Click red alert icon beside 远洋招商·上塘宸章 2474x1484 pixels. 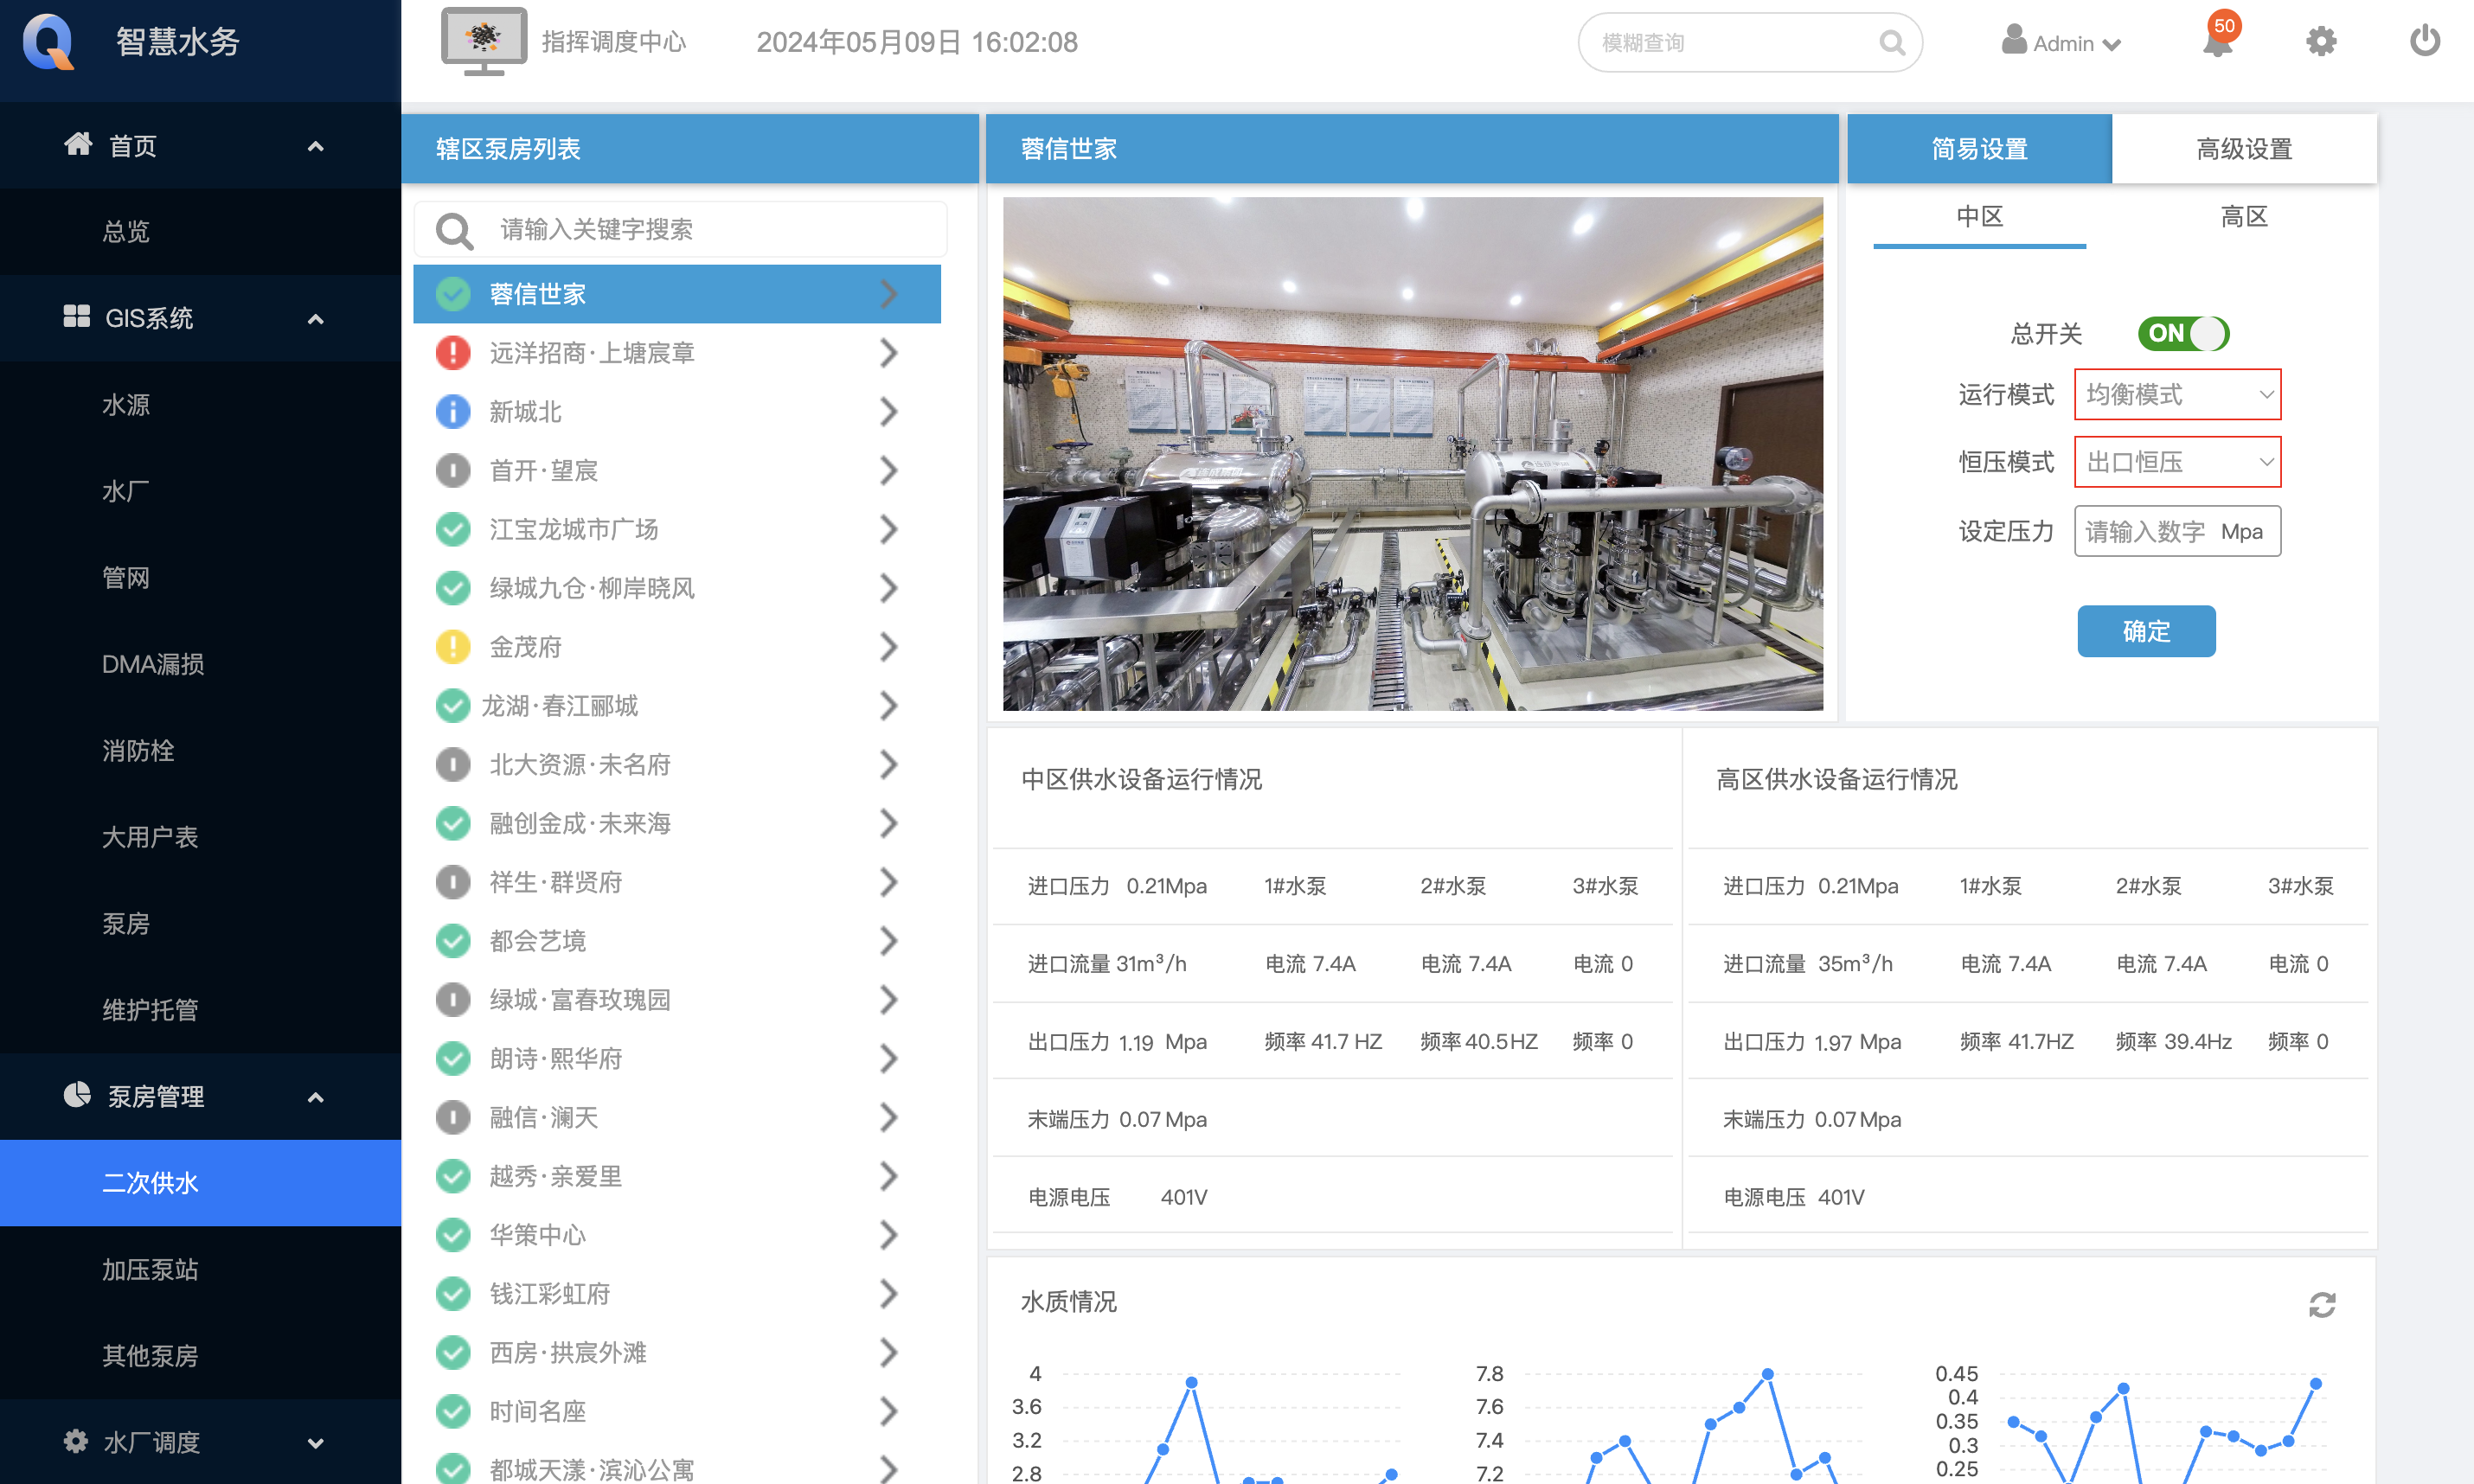[453, 353]
